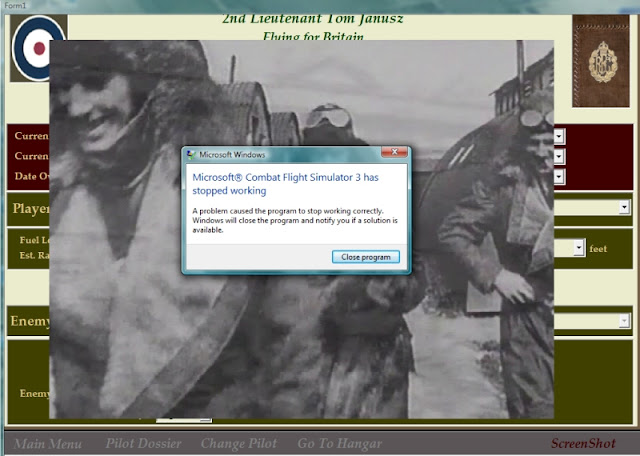This screenshot has width=640, height=456.
Task: Click the Microsoft Windows dialog title icon
Action: coord(191,154)
